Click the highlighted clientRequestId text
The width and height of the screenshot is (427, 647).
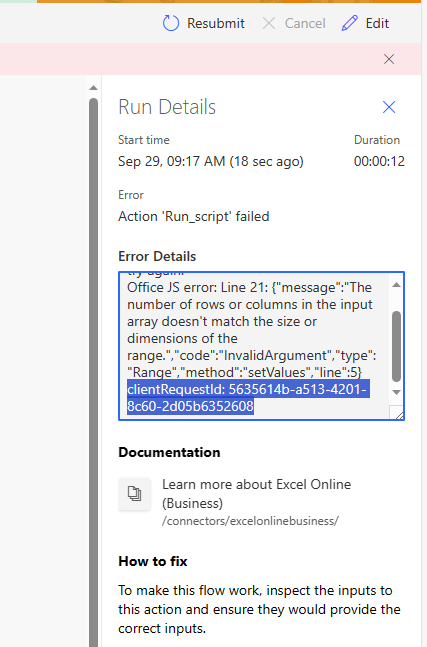coord(248,397)
